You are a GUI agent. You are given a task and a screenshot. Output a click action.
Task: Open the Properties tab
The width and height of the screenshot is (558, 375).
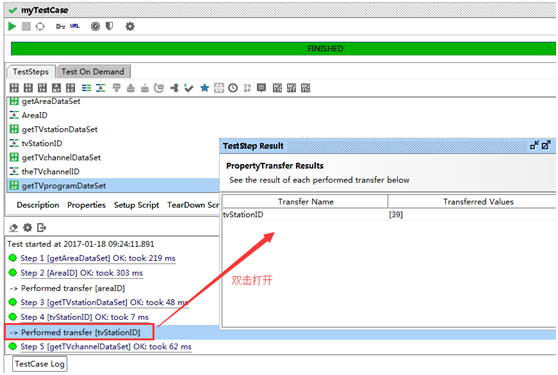86,205
